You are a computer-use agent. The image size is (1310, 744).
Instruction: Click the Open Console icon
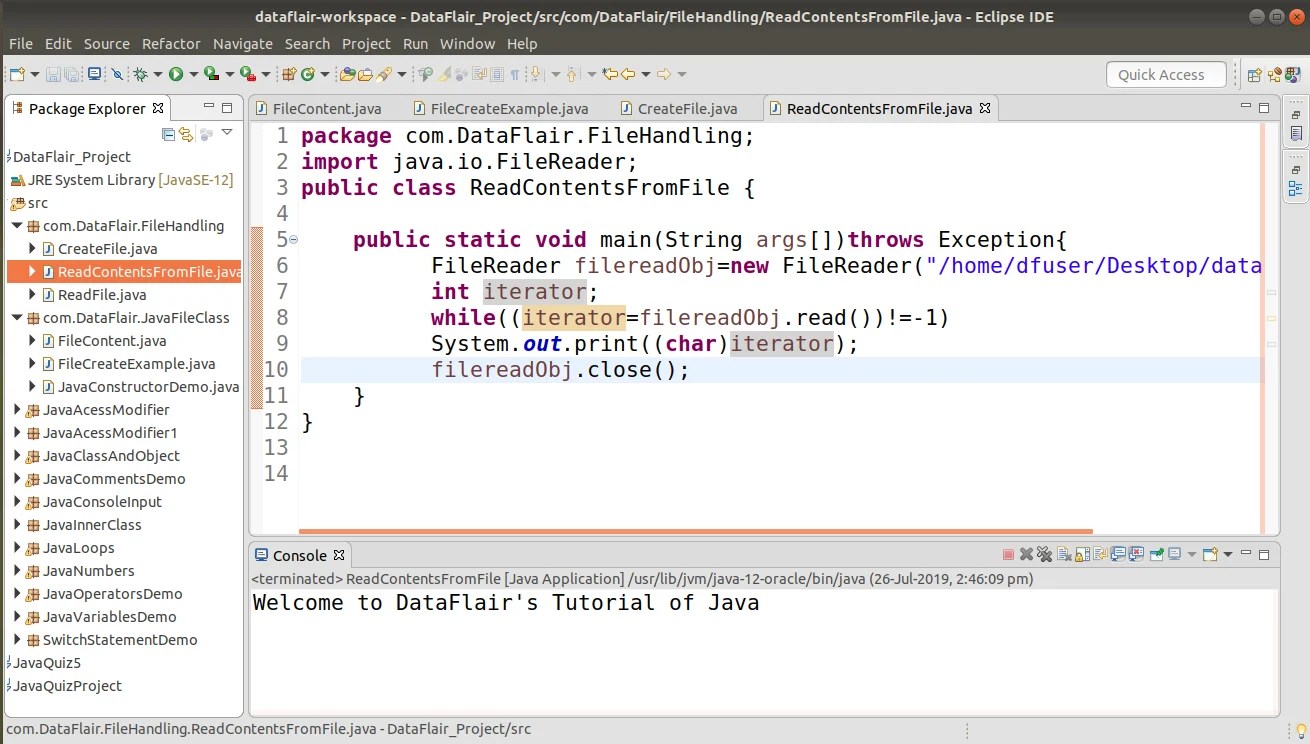point(1210,555)
